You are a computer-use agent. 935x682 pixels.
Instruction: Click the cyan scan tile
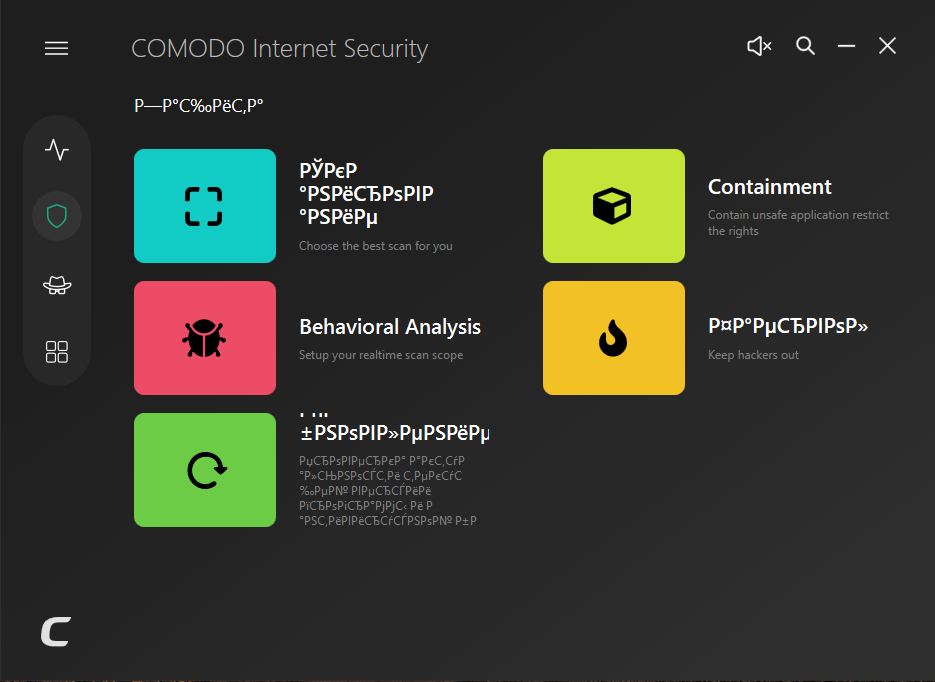pyautogui.click(x=205, y=206)
